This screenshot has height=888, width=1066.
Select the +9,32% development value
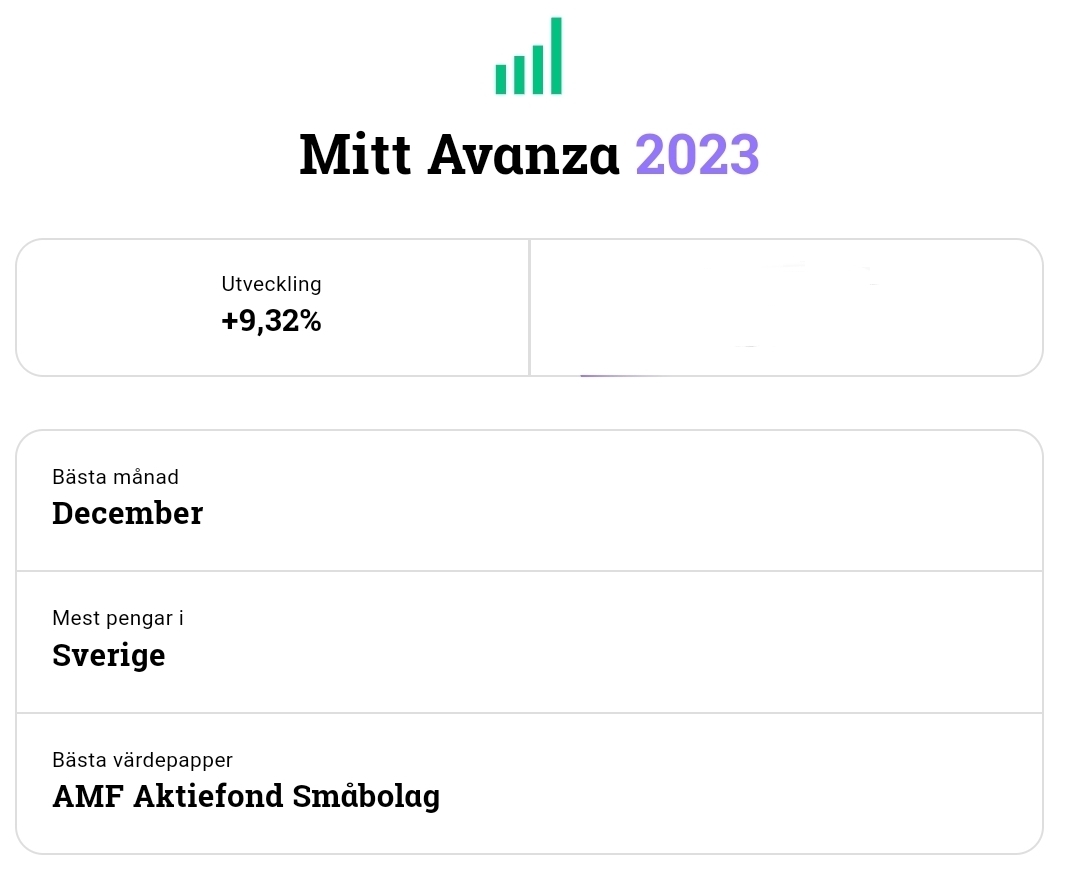click(271, 321)
